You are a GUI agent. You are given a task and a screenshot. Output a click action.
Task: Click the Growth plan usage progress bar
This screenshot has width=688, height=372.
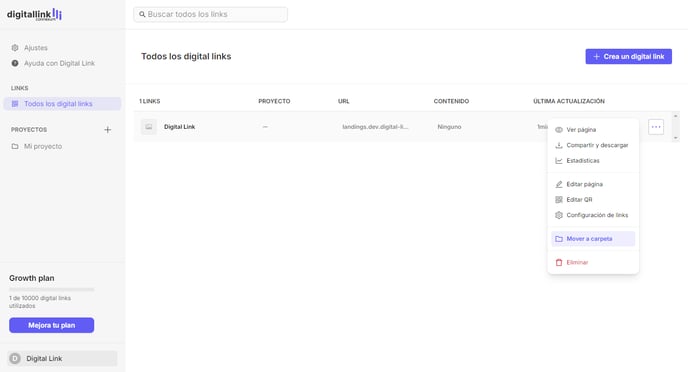[x=52, y=290]
